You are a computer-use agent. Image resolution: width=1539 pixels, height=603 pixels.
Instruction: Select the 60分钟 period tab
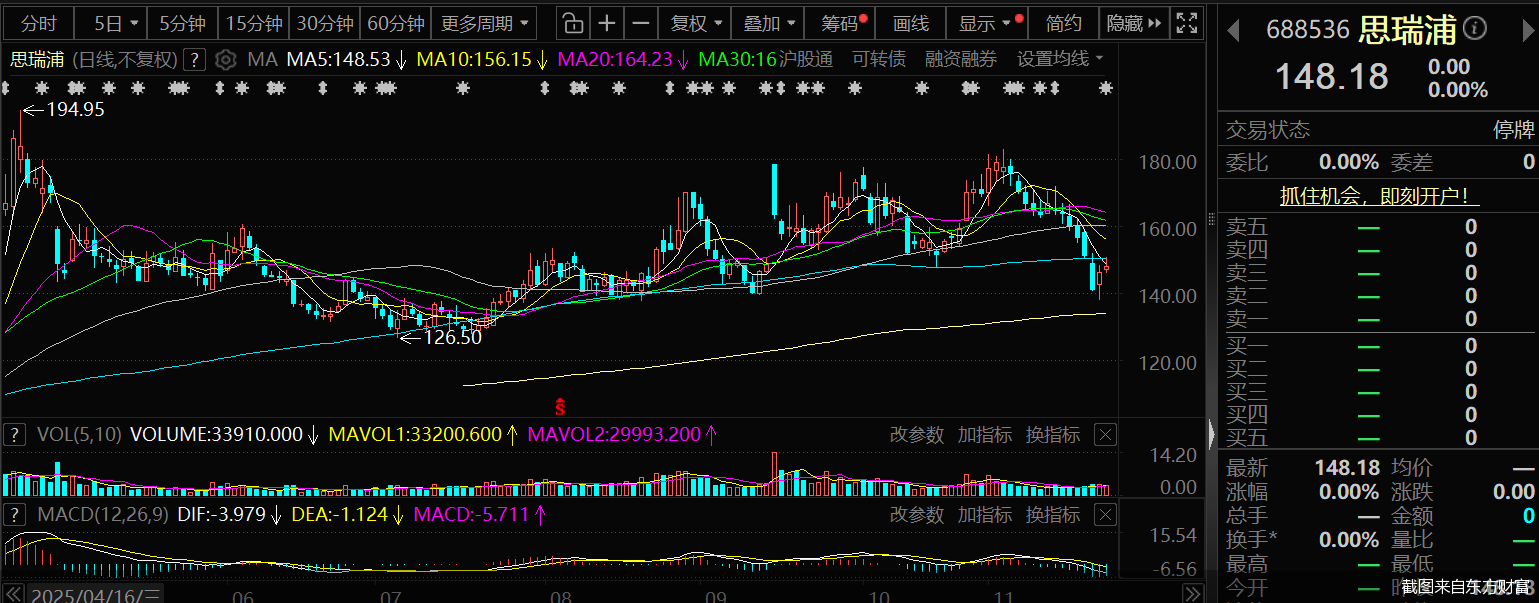click(395, 23)
